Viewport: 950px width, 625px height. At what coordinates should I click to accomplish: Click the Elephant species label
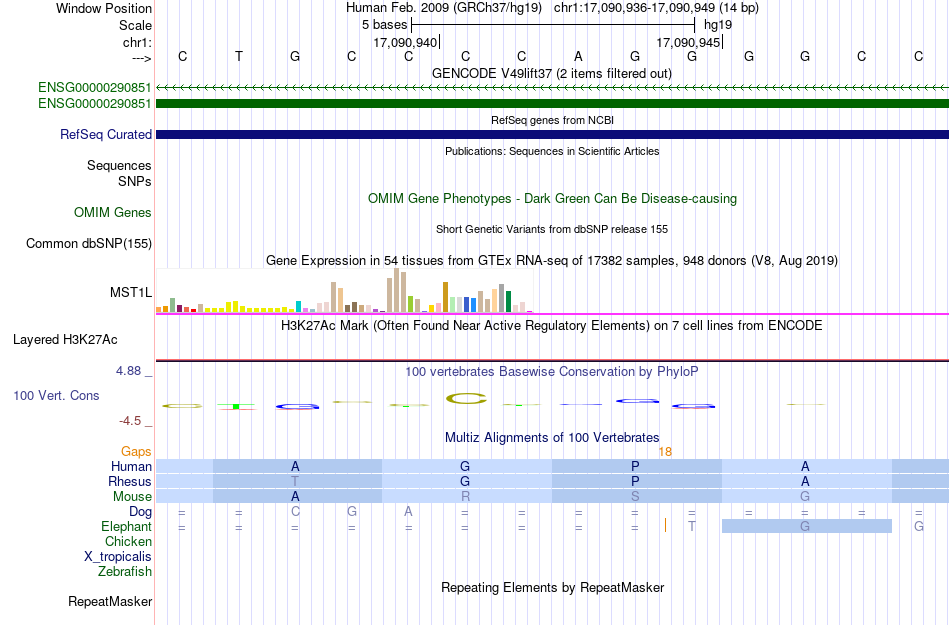126,527
